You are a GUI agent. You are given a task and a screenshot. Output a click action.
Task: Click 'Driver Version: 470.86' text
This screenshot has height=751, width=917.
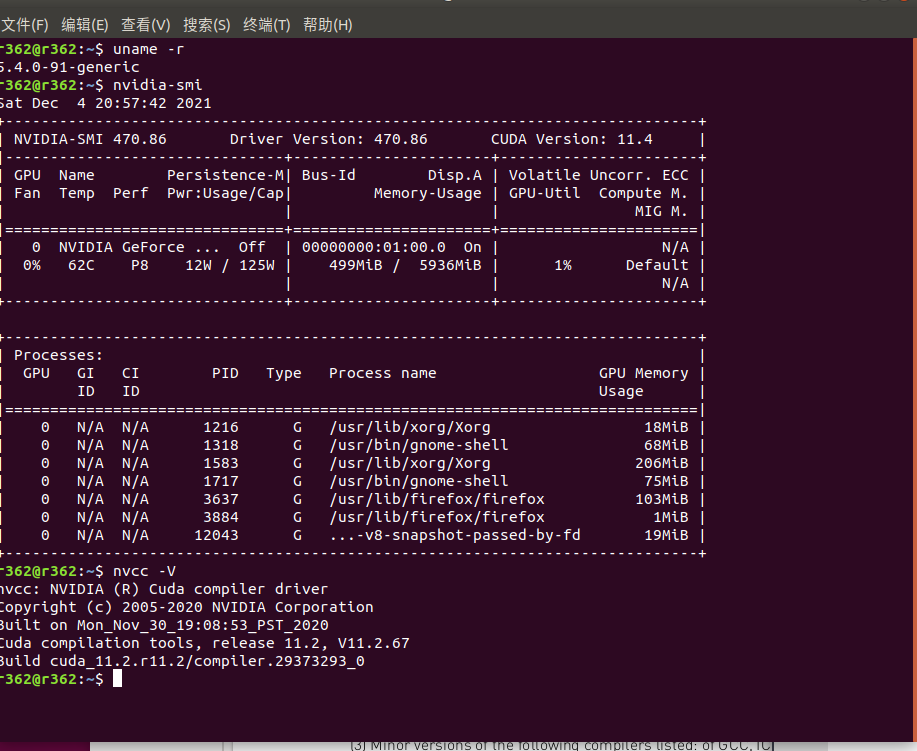click(x=329, y=139)
